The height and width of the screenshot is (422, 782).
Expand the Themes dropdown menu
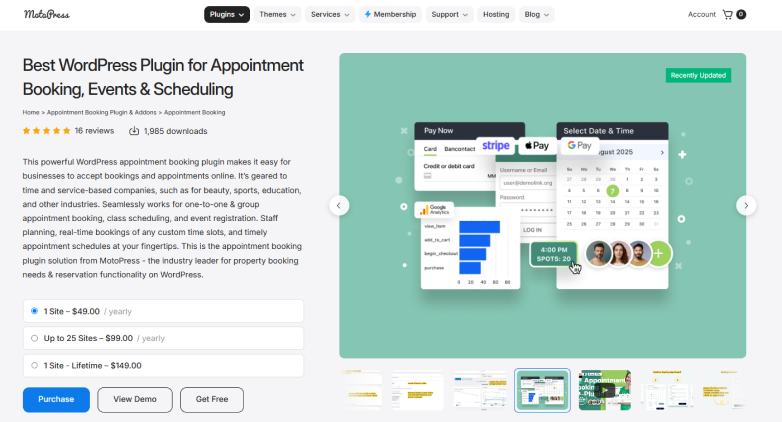pyautogui.click(x=277, y=14)
